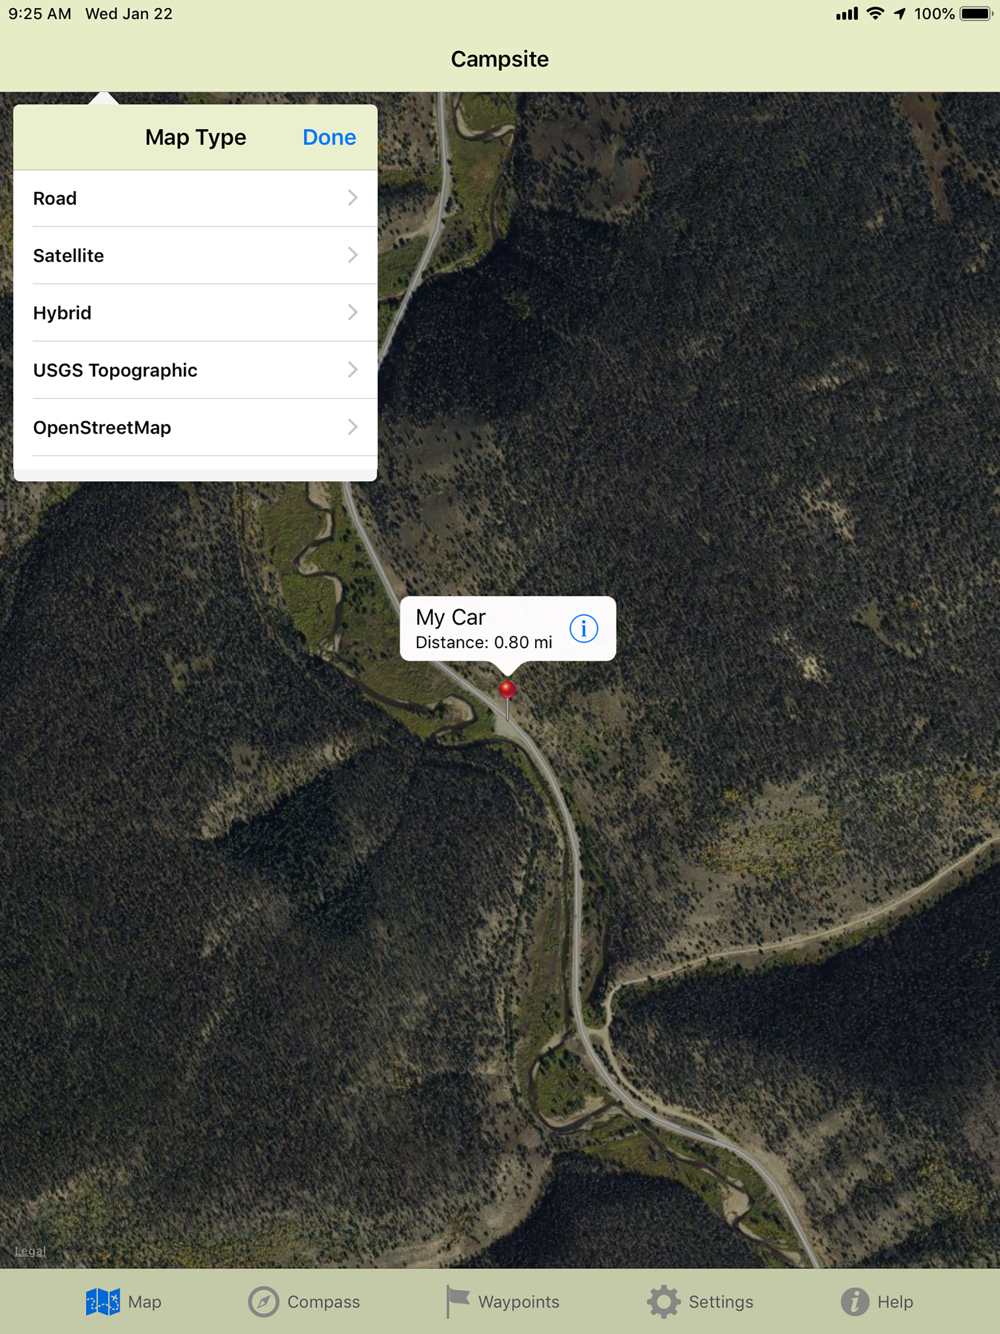The height and width of the screenshot is (1334, 1000).
Task: Tap the location arrow in status bar
Action: point(900,14)
